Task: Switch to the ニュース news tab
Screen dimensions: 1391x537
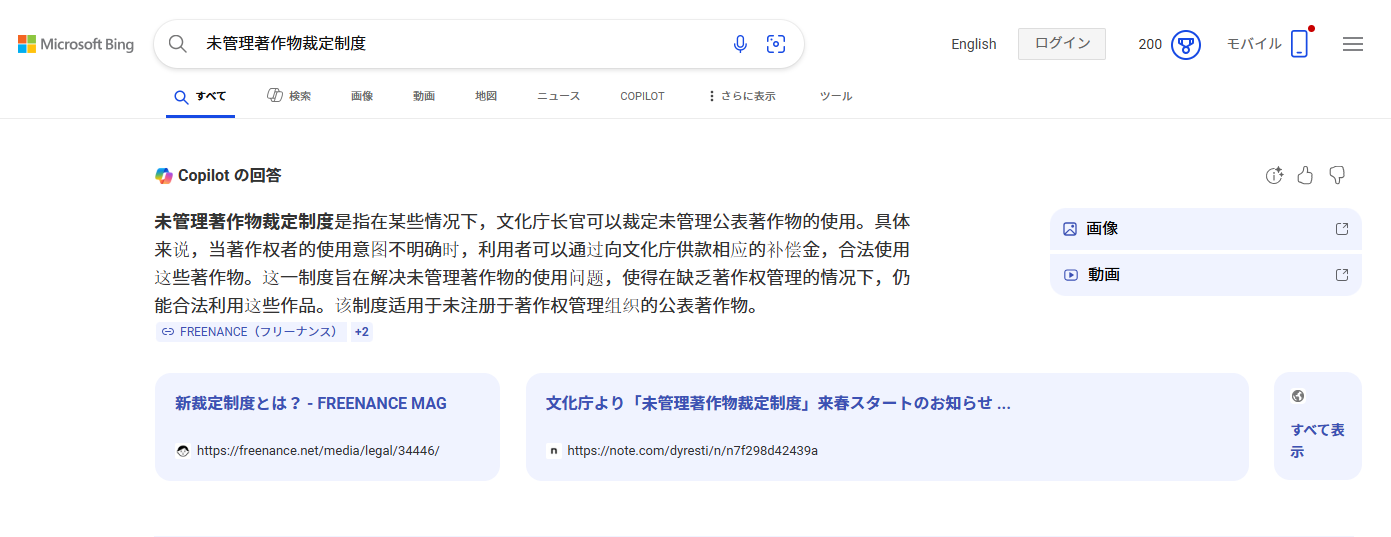Action: click(558, 96)
